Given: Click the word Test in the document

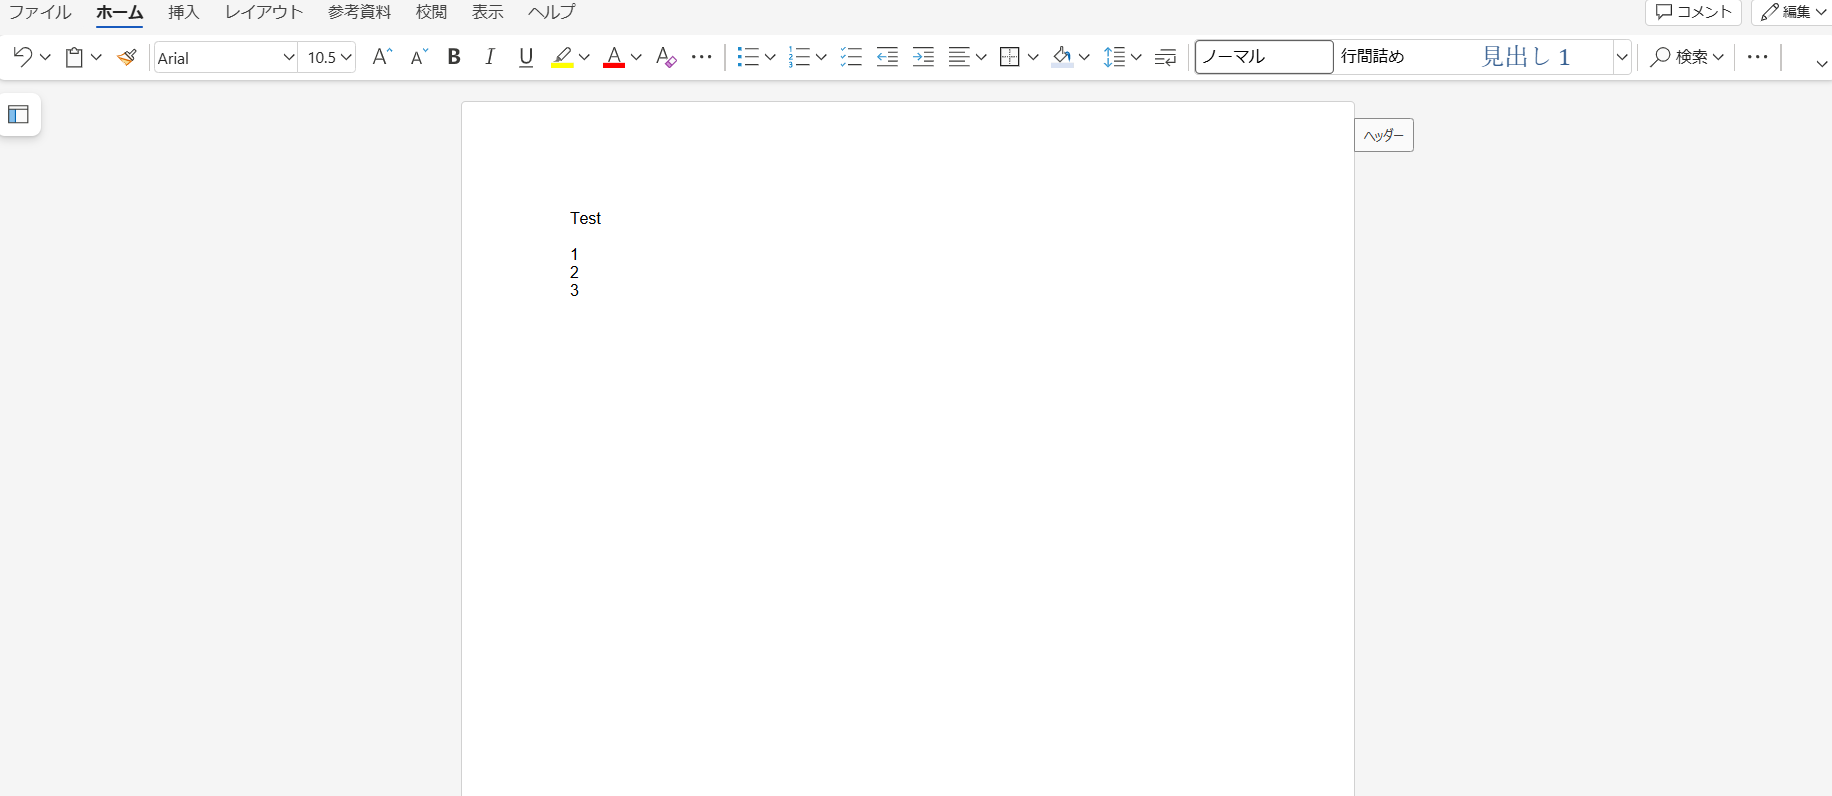Looking at the screenshot, I should [586, 218].
